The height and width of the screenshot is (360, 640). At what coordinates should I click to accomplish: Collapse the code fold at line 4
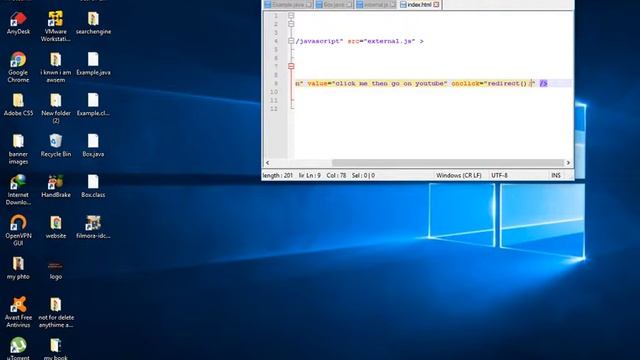291,41
